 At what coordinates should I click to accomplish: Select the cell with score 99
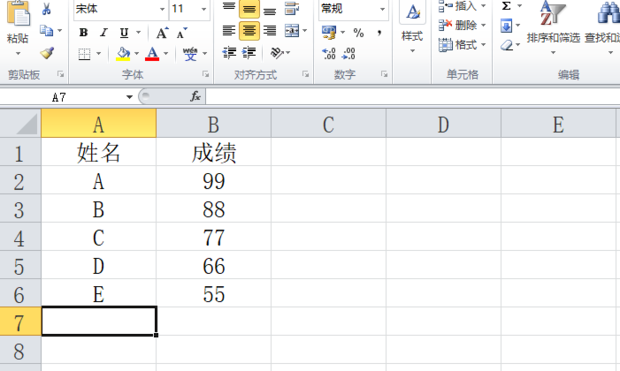click(x=214, y=180)
